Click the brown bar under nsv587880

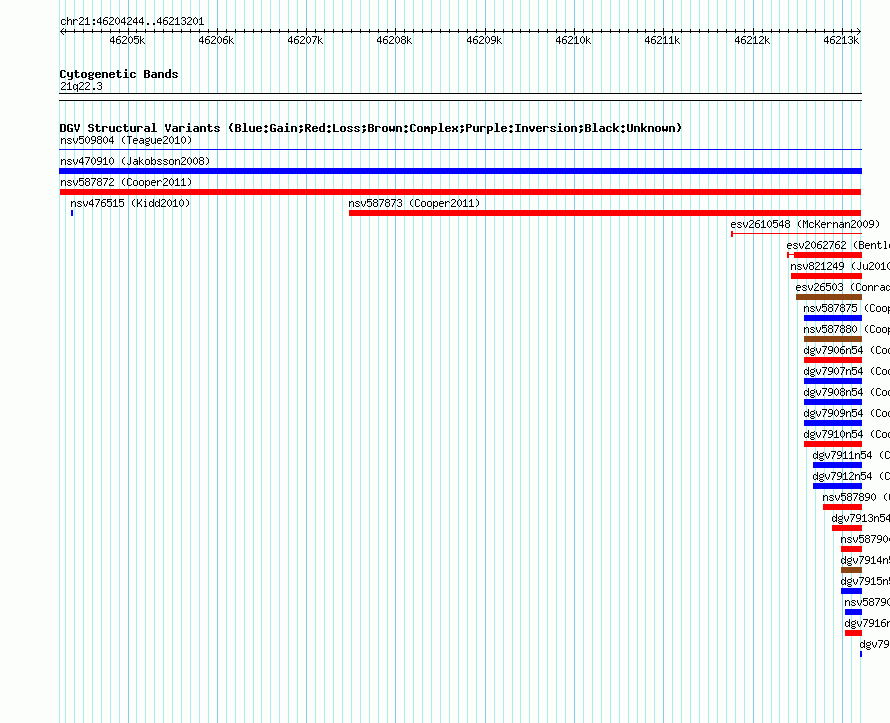833,339
